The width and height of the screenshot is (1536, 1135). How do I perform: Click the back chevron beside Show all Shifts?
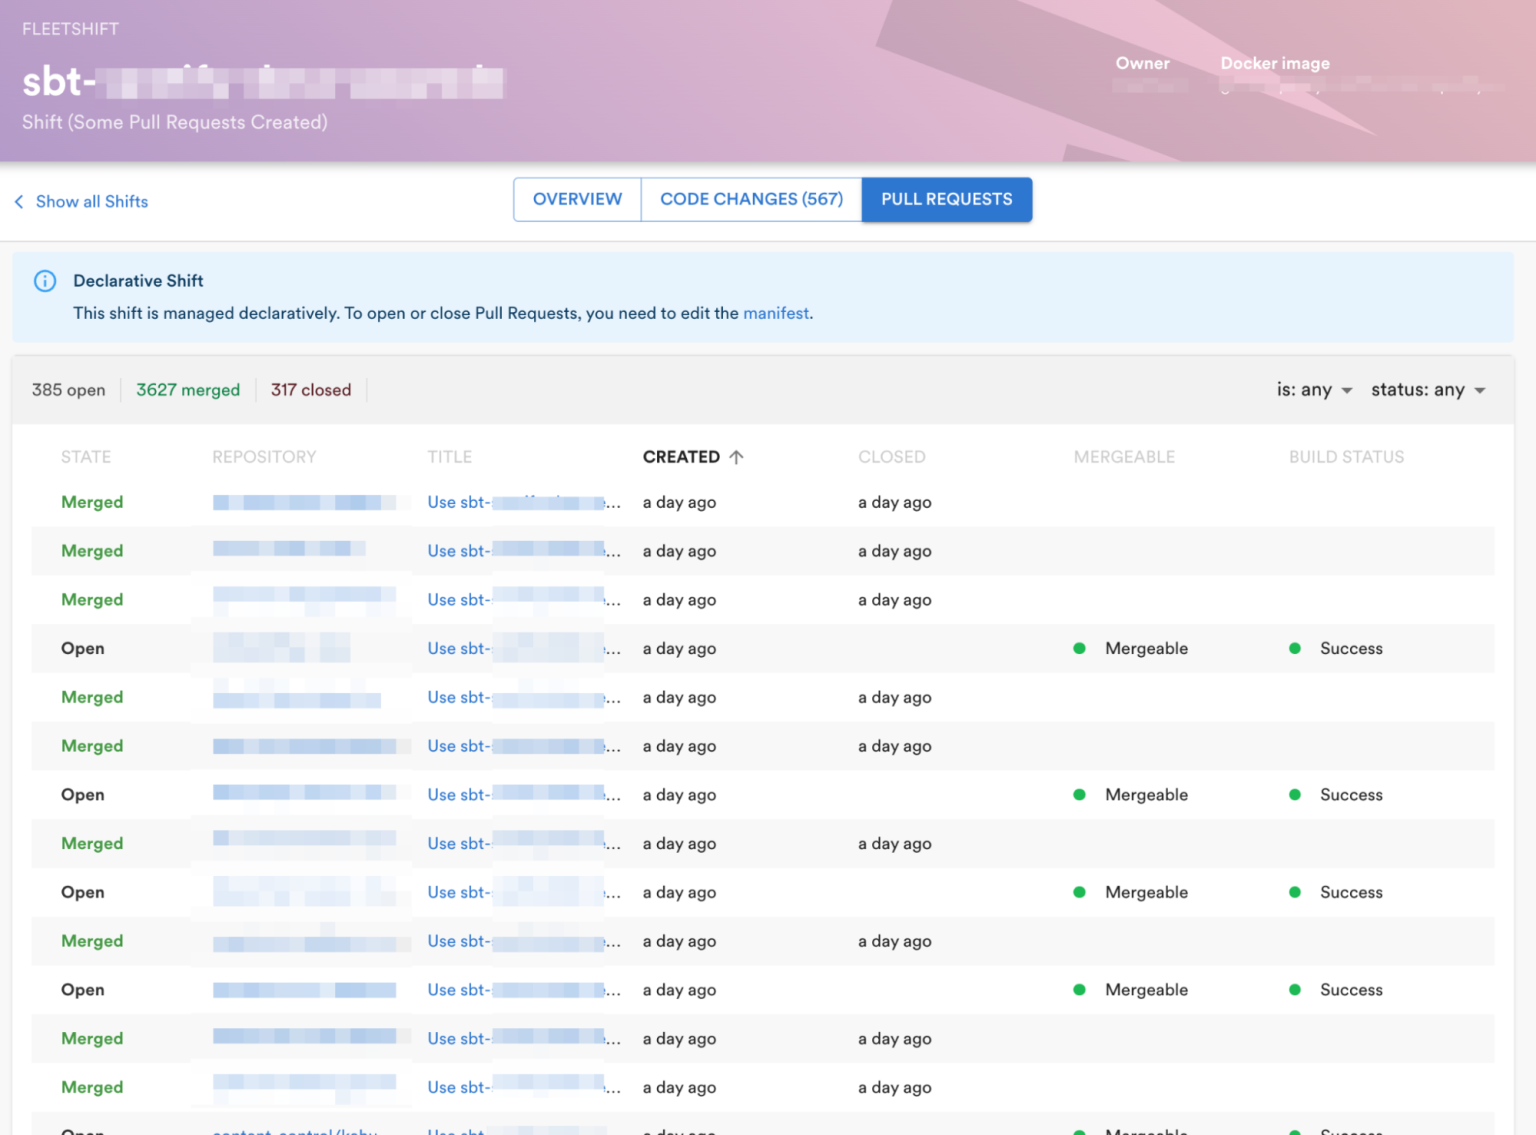[x=18, y=201]
